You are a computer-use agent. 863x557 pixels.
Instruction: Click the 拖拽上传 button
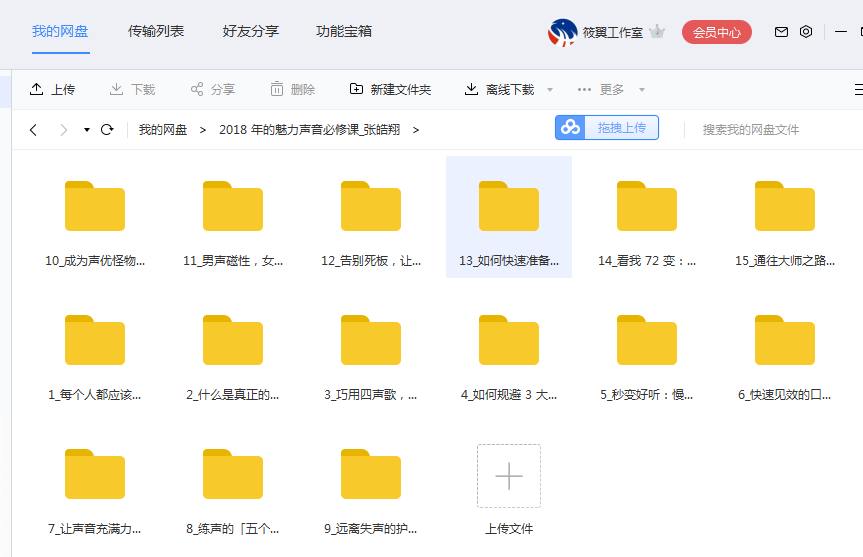(607, 128)
